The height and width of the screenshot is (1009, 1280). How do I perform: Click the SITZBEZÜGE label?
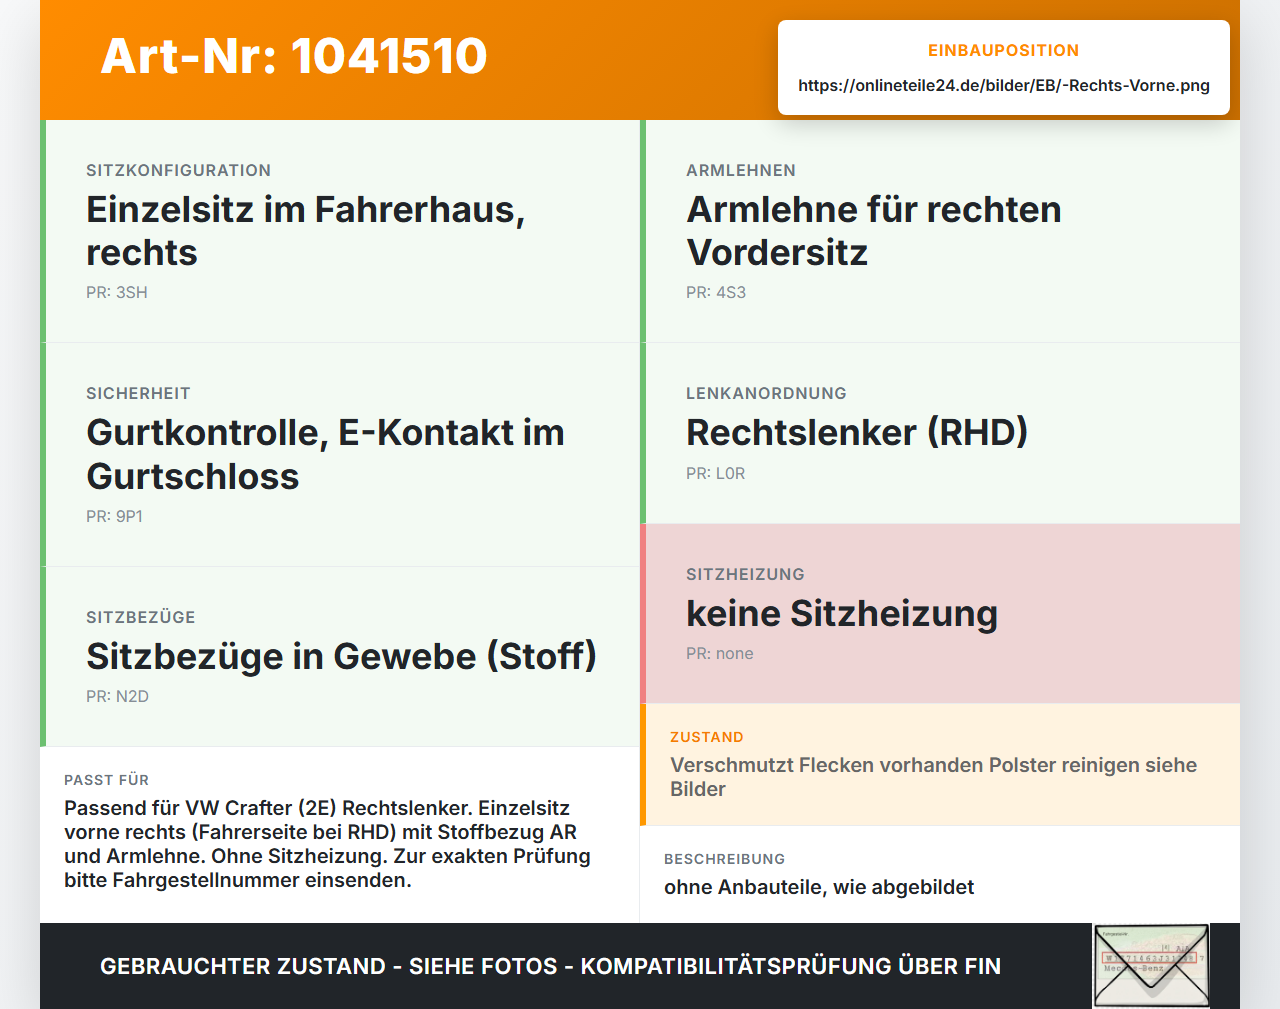coord(141,618)
